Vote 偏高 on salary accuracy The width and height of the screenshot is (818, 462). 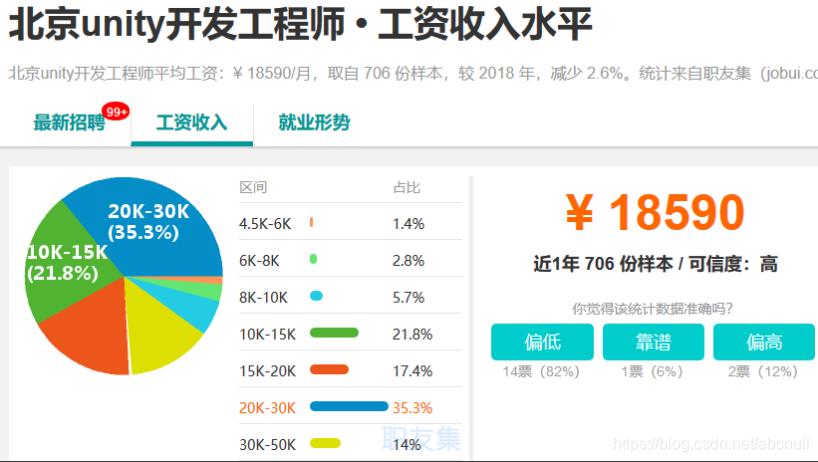point(764,342)
